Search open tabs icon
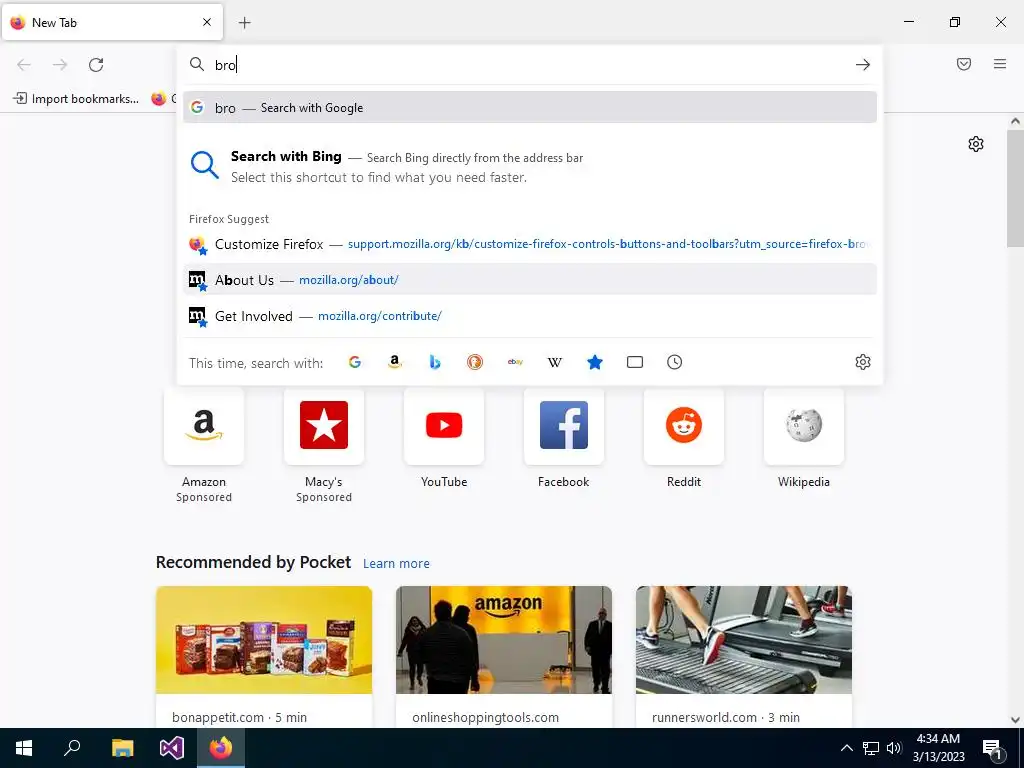This screenshot has width=1024, height=768. point(635,362)
